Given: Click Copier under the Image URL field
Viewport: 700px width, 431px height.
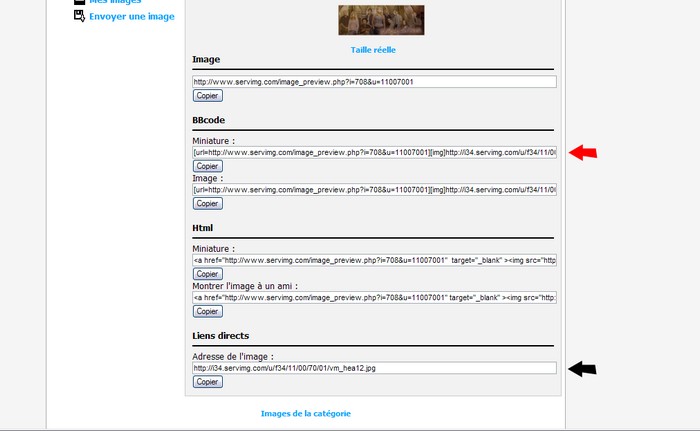Looking at the screenshot, I should click(208, 96).
